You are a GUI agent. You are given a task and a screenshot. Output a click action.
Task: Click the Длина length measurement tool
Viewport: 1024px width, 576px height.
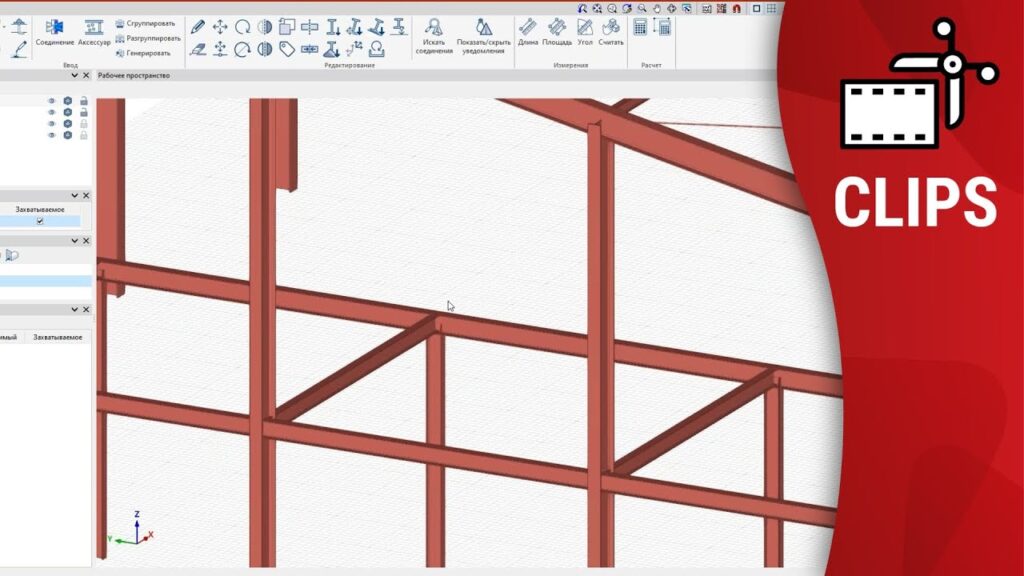click(x=527, y=32)
